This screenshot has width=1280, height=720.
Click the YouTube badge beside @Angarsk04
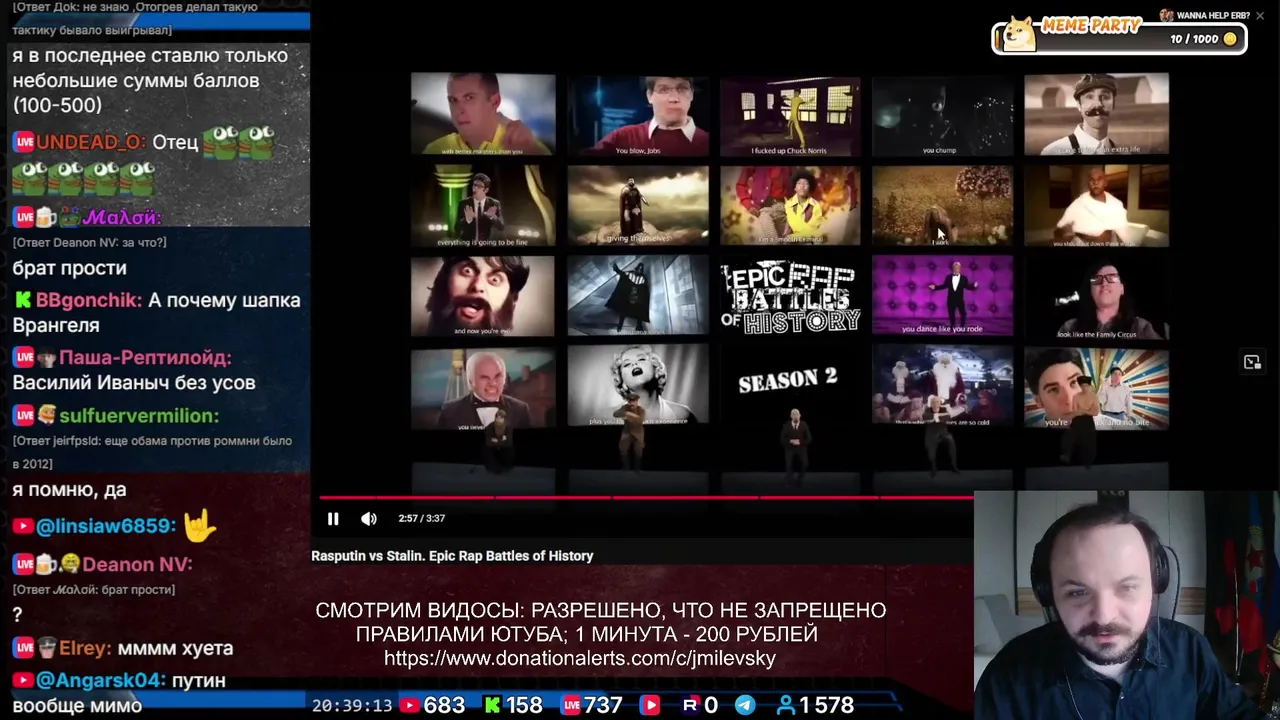[23, 680]
